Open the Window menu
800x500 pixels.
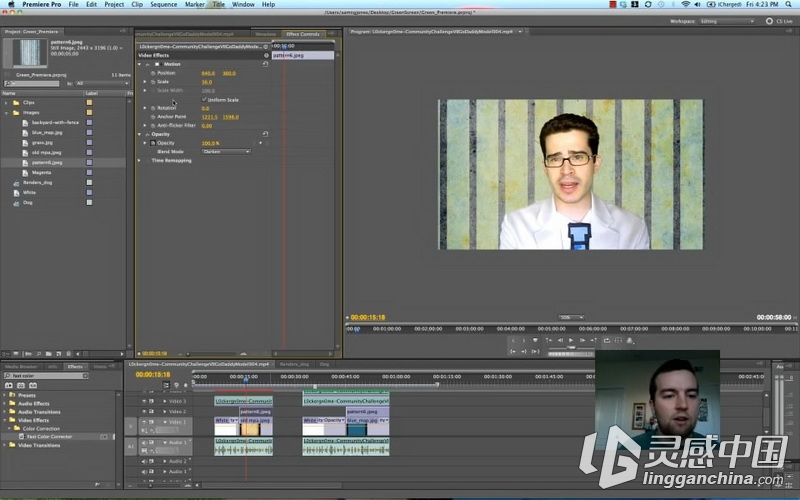(x=243, y=4)
